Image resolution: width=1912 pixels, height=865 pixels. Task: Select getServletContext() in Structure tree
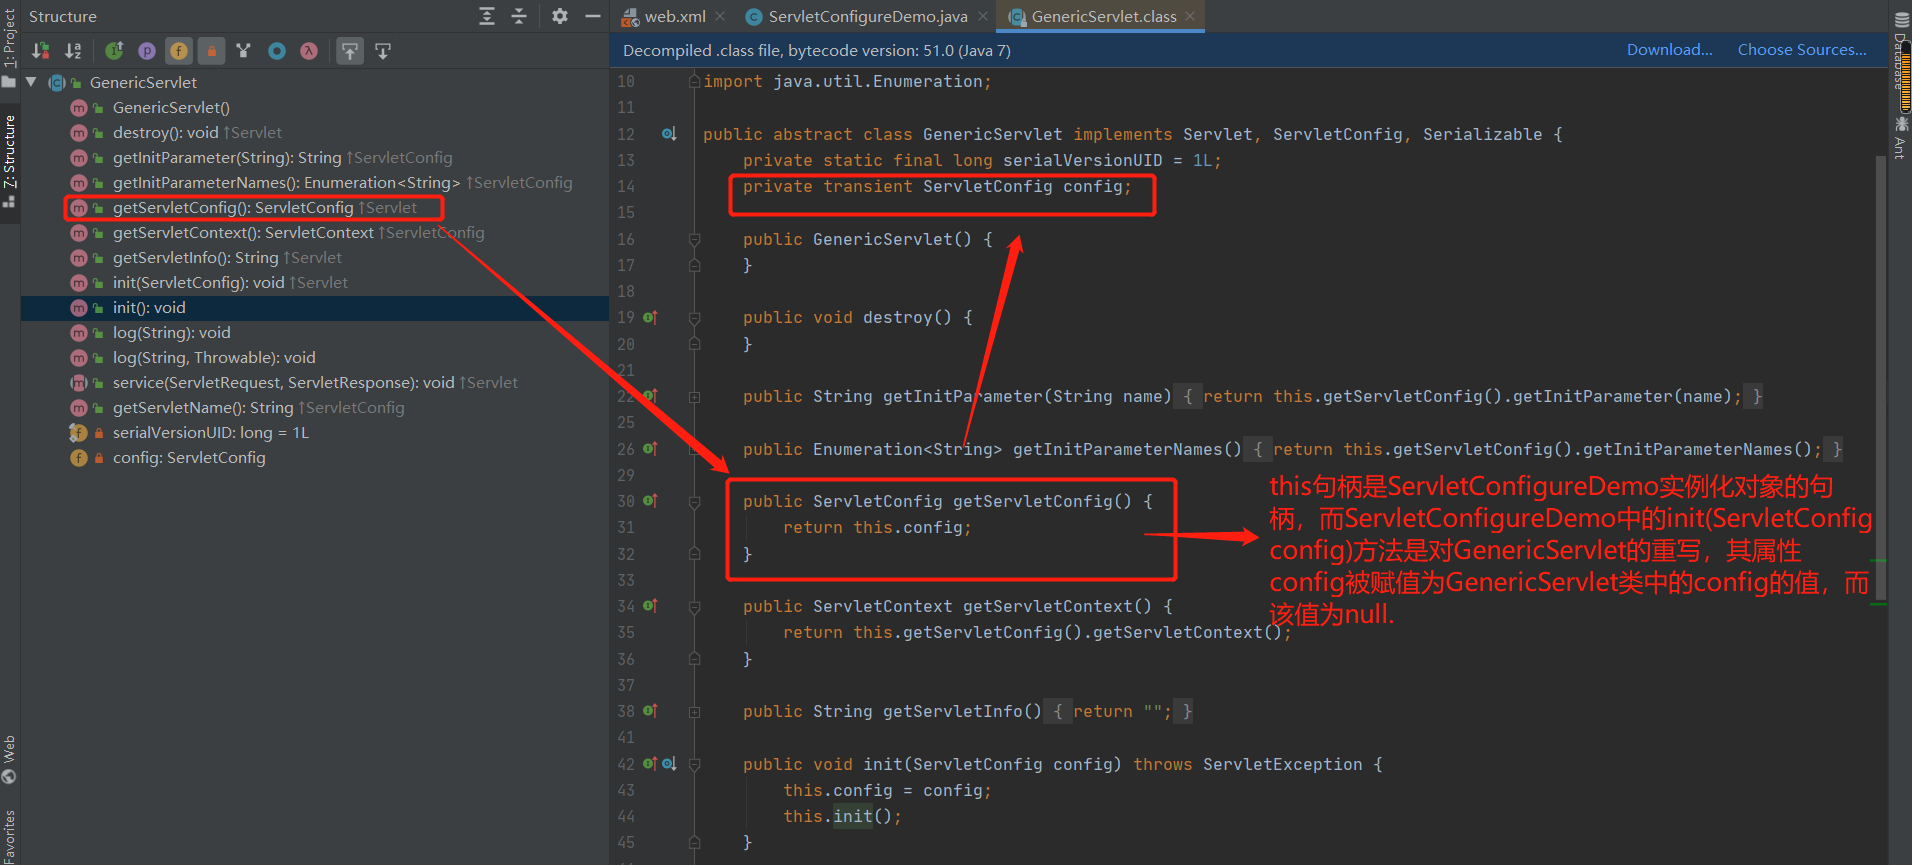[243, 233]
